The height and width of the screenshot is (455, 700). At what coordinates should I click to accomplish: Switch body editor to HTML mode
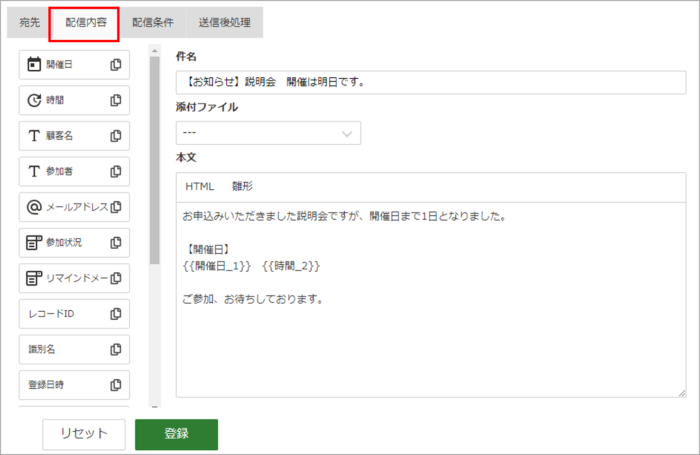tap(200, 187)
